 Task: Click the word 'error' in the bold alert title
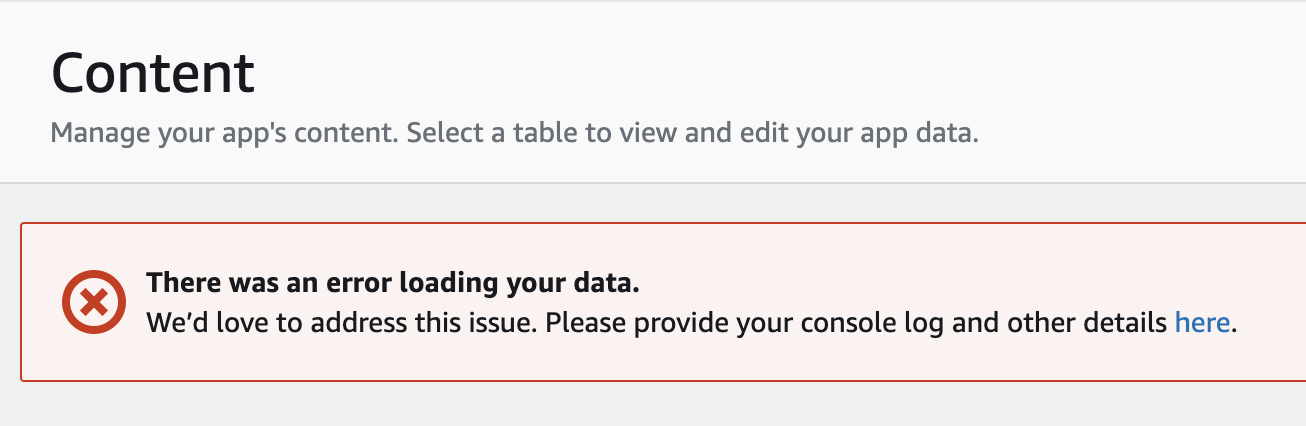pos(359,283)
